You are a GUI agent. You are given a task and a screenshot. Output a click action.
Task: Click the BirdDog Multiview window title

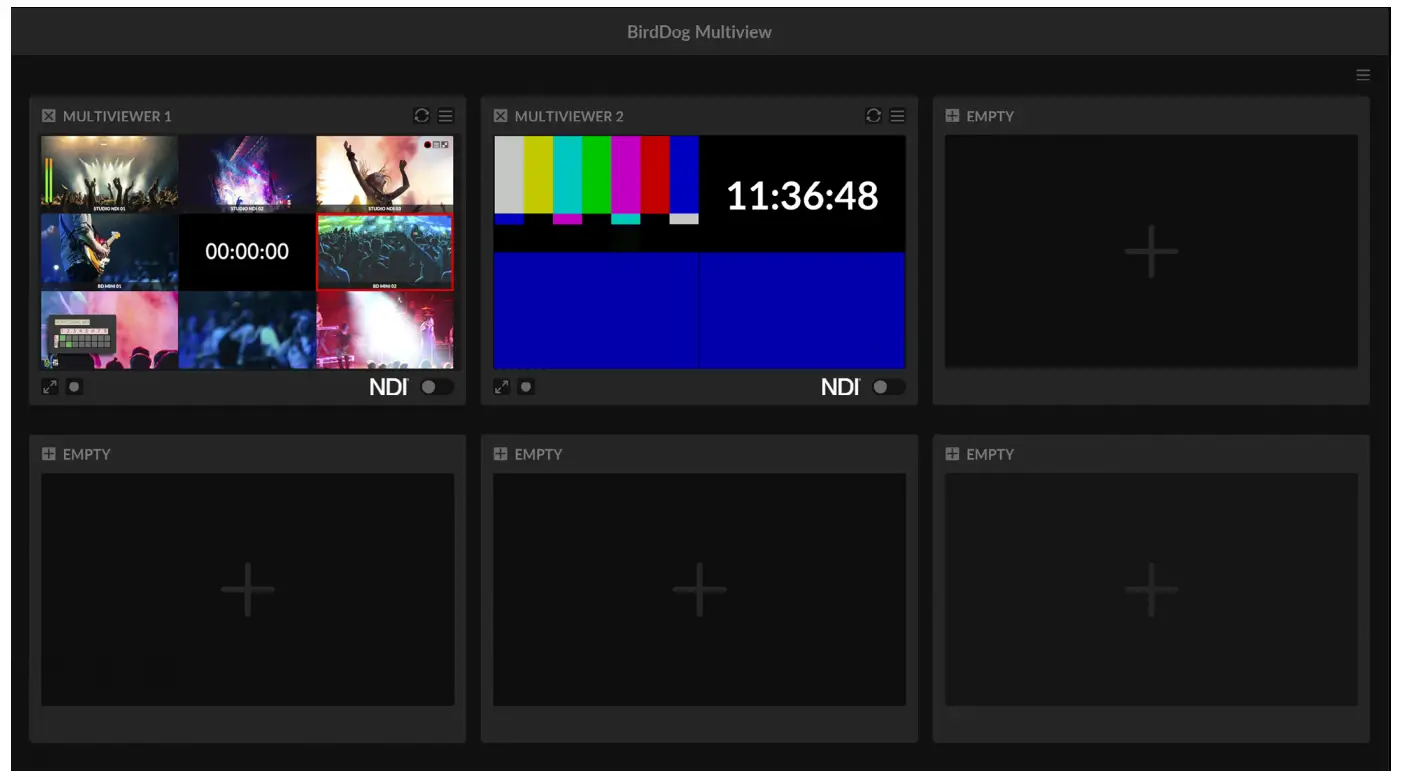pos(699,32)
